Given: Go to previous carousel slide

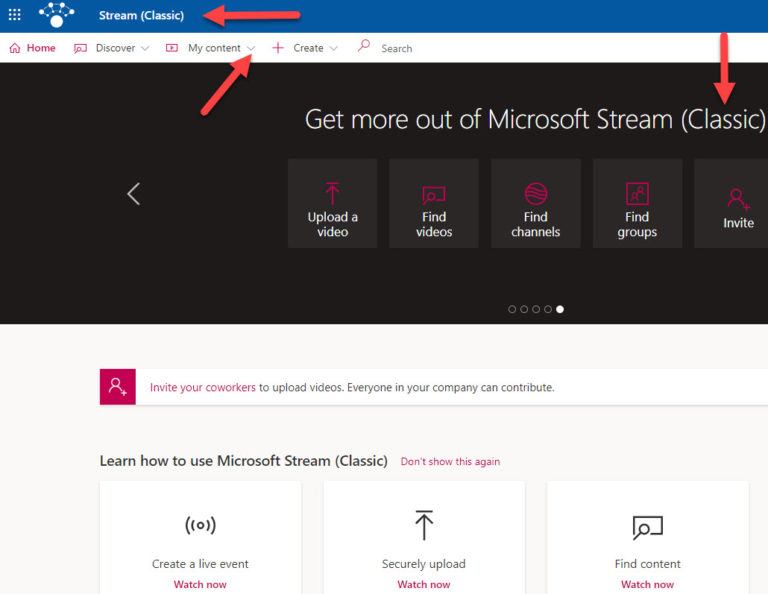Looking at the screenshot, I should click(x=133, y=194).
